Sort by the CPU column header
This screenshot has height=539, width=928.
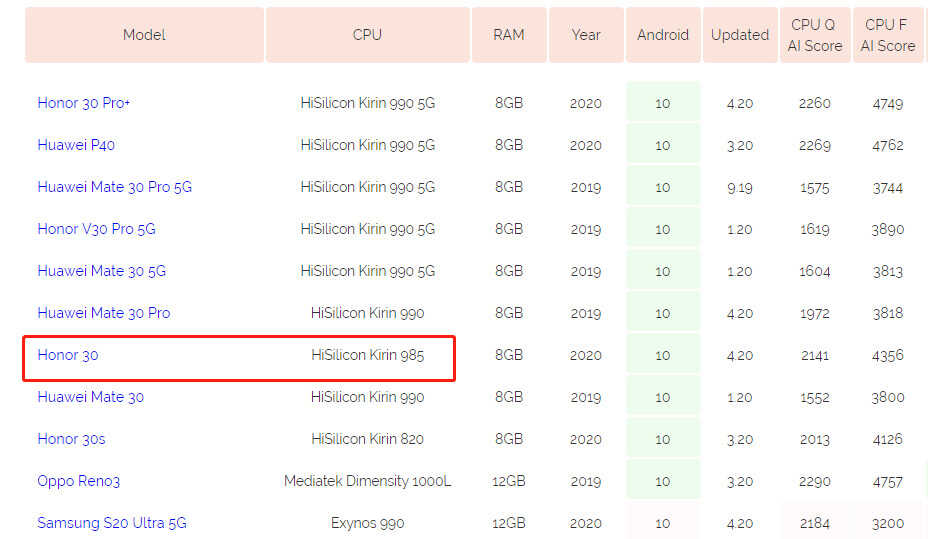click(x=368, y=35)
